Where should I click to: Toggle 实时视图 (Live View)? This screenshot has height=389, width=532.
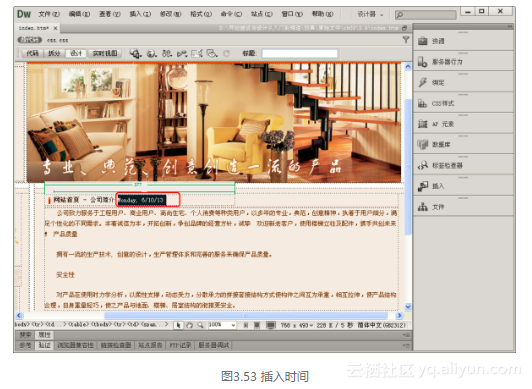click(105, 54)
